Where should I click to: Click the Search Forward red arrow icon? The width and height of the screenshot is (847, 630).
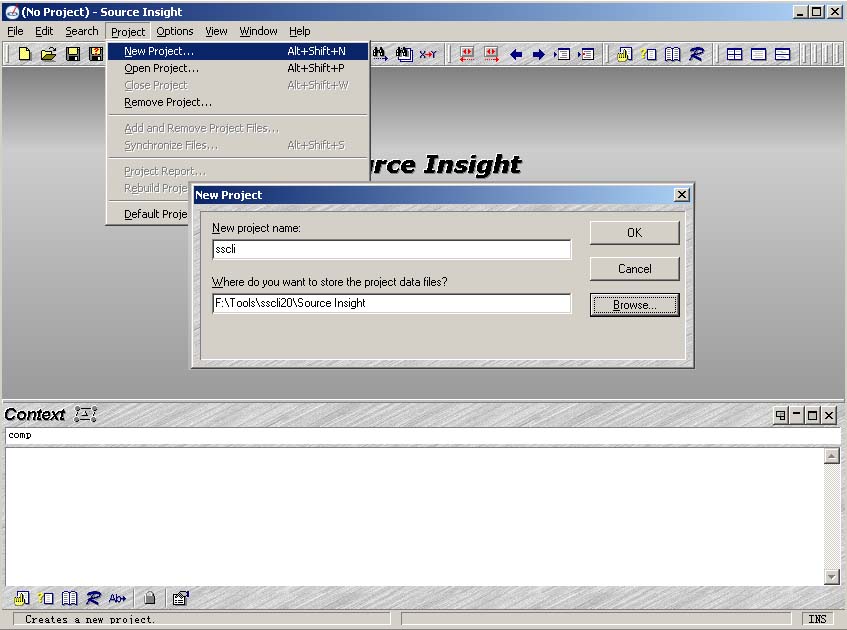tap(492, 54)
